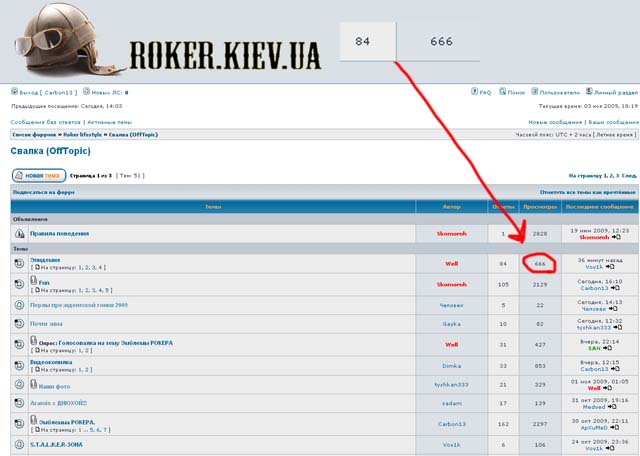
Task: Click the message icon beside Новых ЛС
Action: click(87, 91)
